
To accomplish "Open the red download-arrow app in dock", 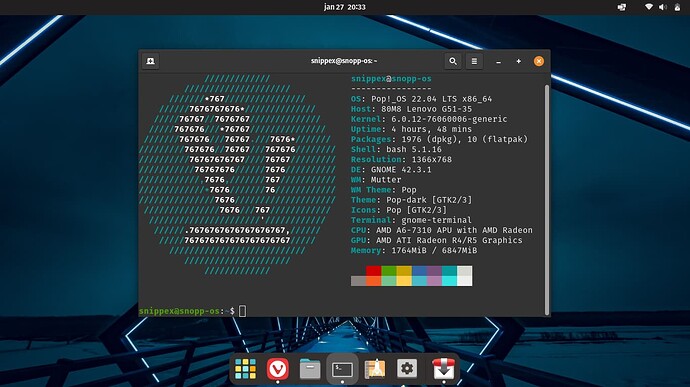I will pos(443,369).
